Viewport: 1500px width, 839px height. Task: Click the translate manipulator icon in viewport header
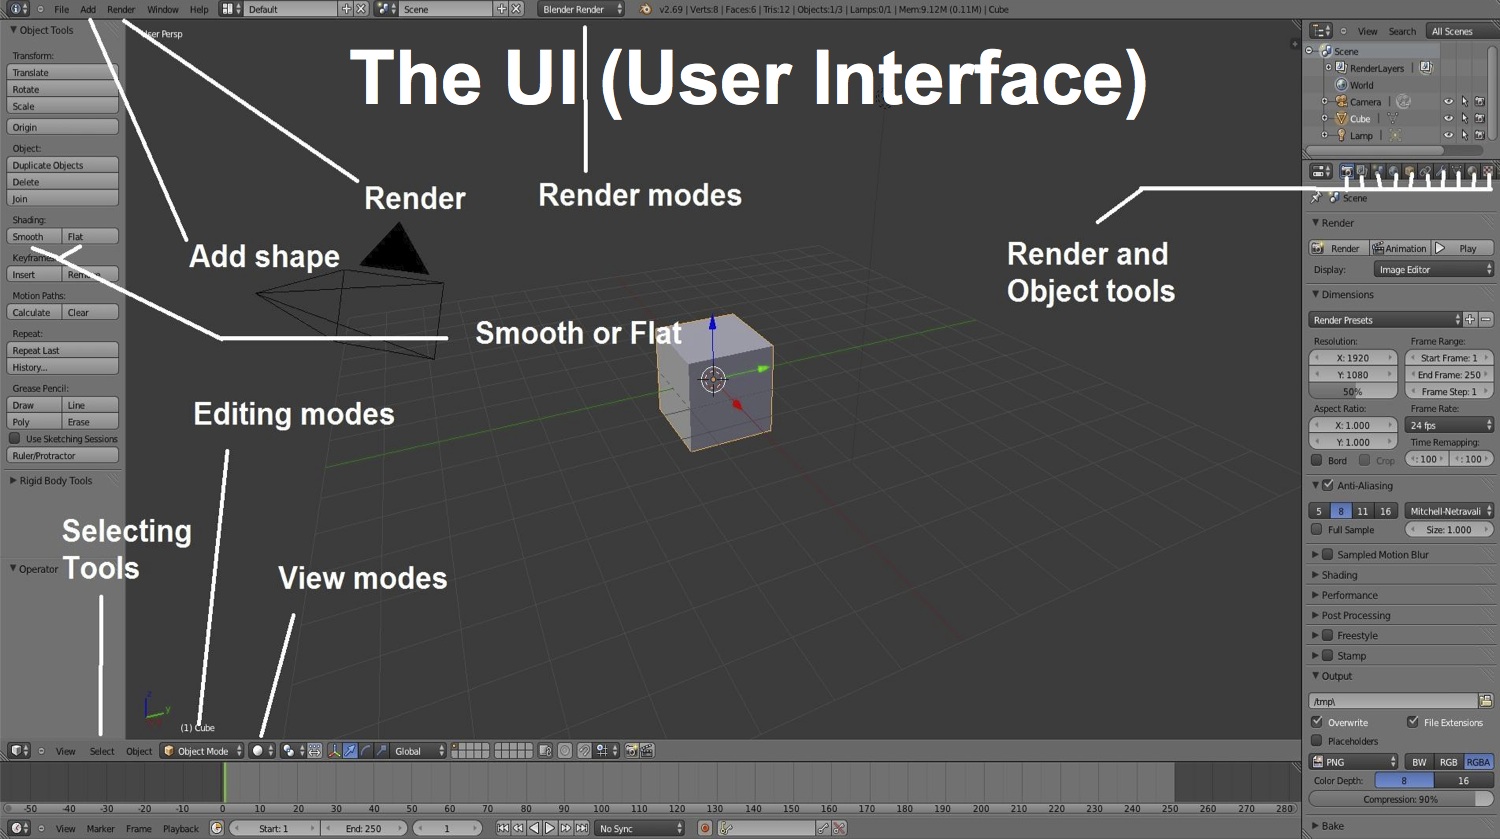pos(350,751)
